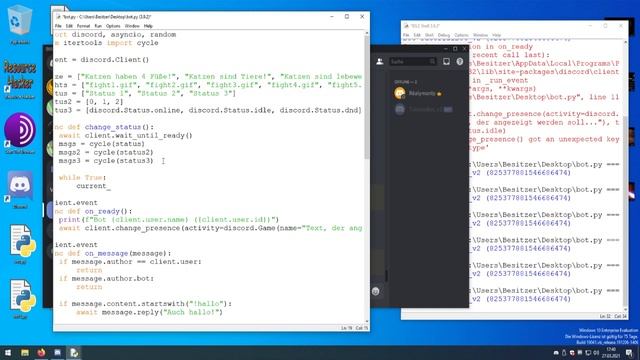The width and height of the screenshot is (640, 360).
Task: Open the volume control in the tray
Action: 596,353
